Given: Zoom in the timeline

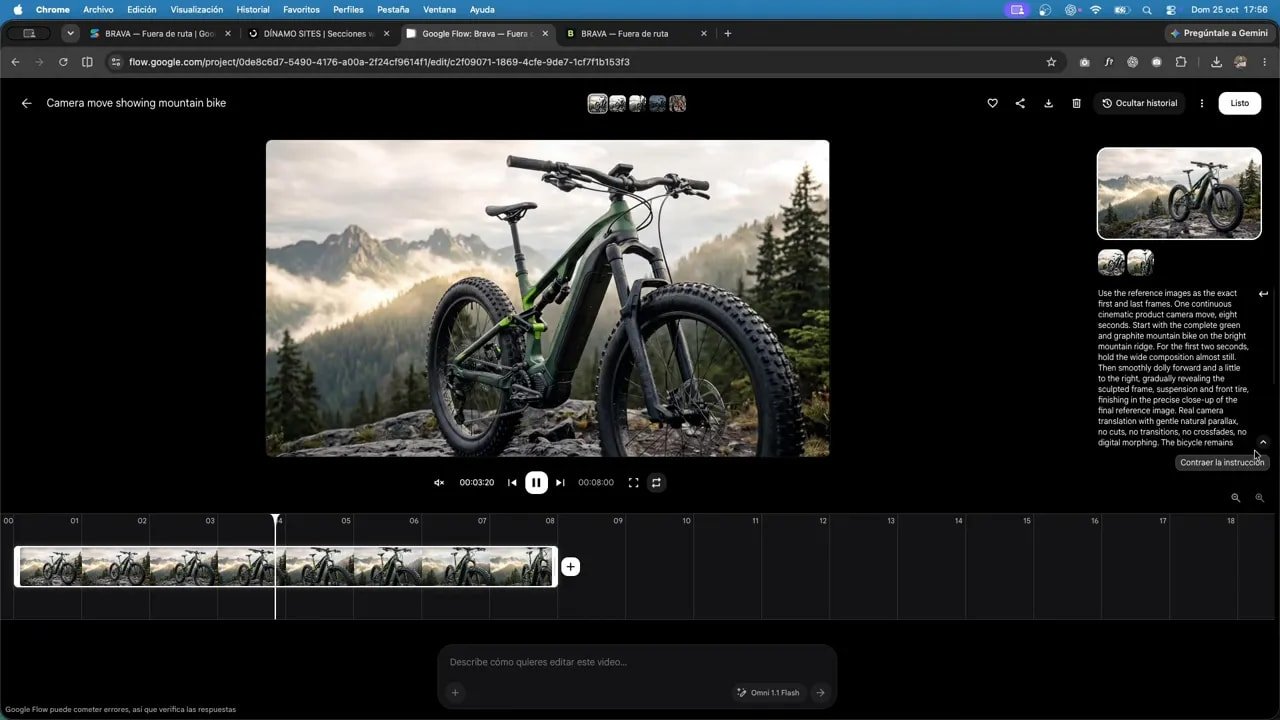Looking at the screenshot, I should pyautogui.click(x=1260, y=498).
